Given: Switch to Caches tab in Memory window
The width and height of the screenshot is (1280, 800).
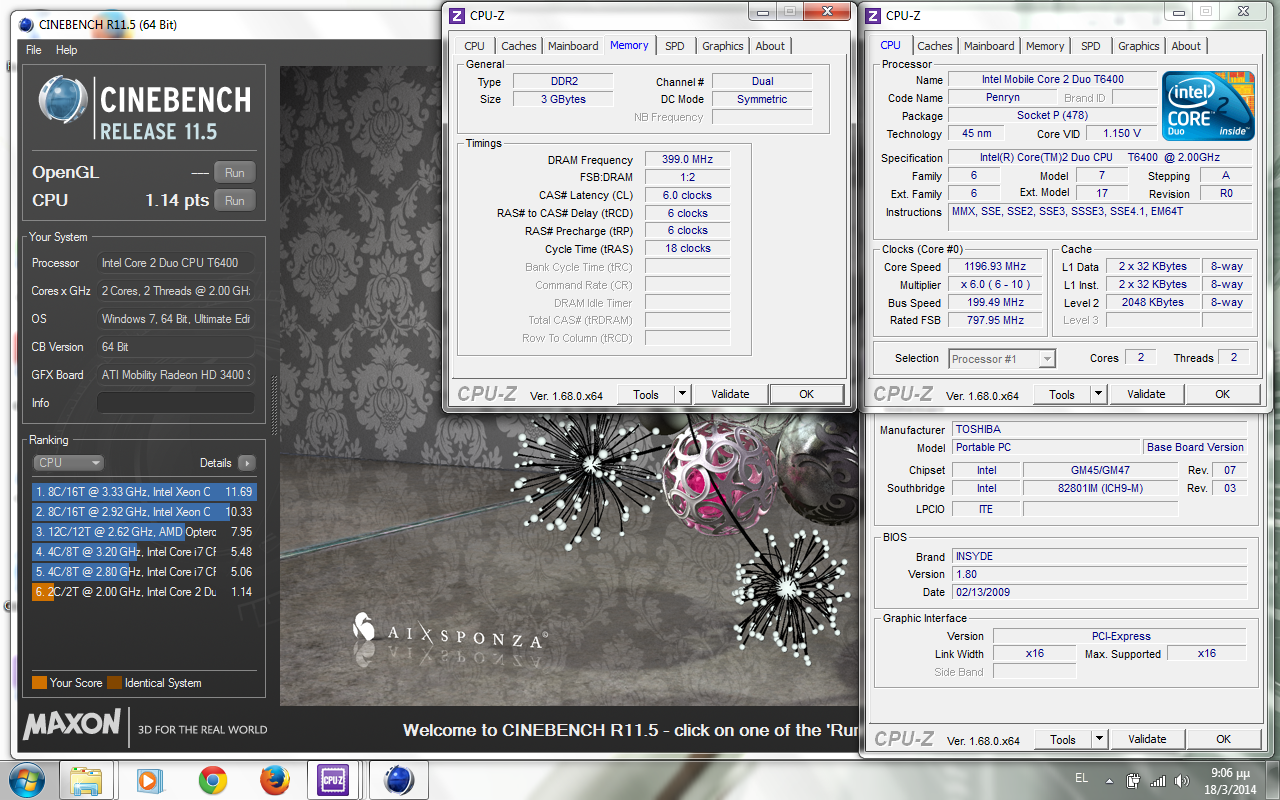Looking at the screenshot, I should (x=519, y=46).
